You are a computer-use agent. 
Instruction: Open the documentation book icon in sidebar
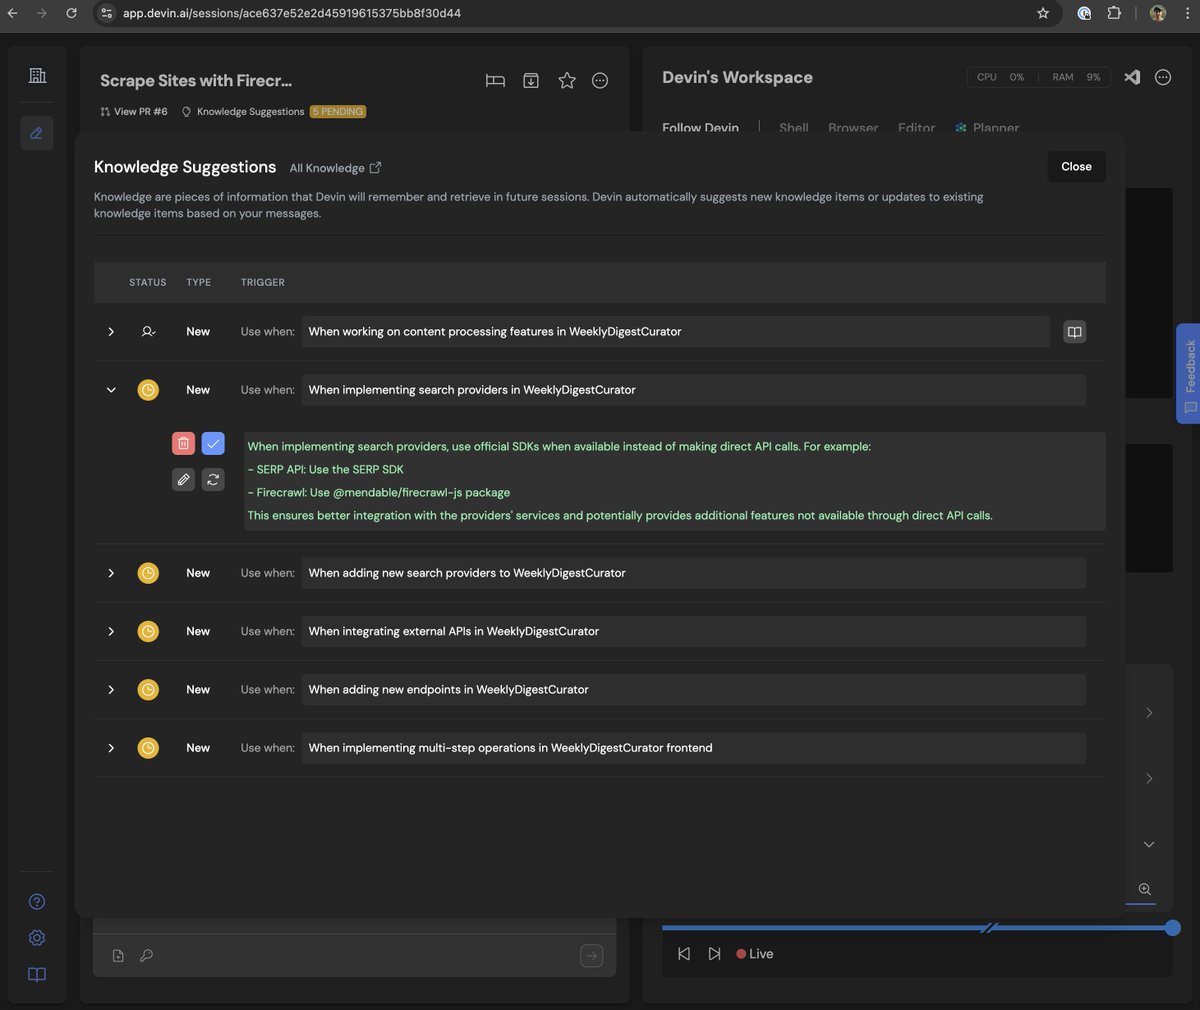click(37, 975)
